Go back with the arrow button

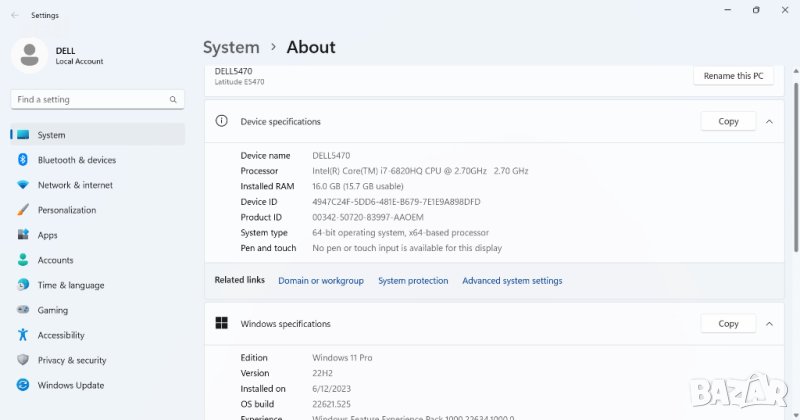point(14,15)
